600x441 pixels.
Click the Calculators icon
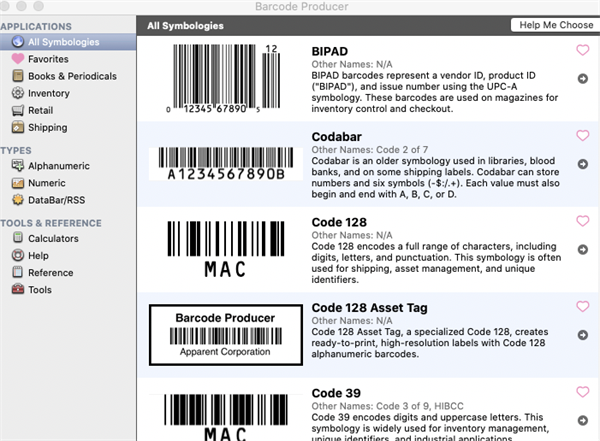pyautogui.click(x=18, y=238)
